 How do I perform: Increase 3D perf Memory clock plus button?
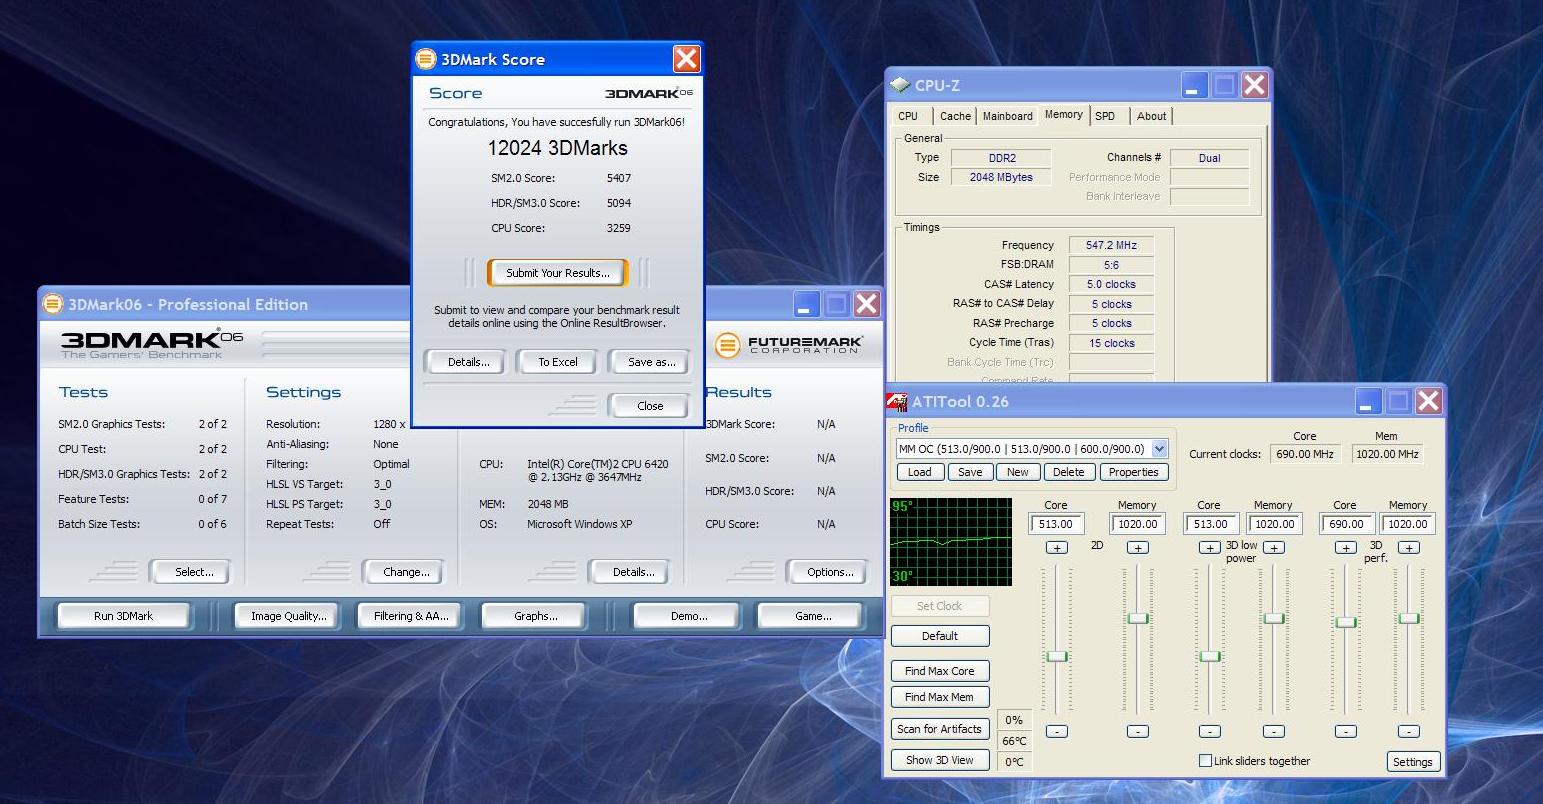pos(1408,547)
